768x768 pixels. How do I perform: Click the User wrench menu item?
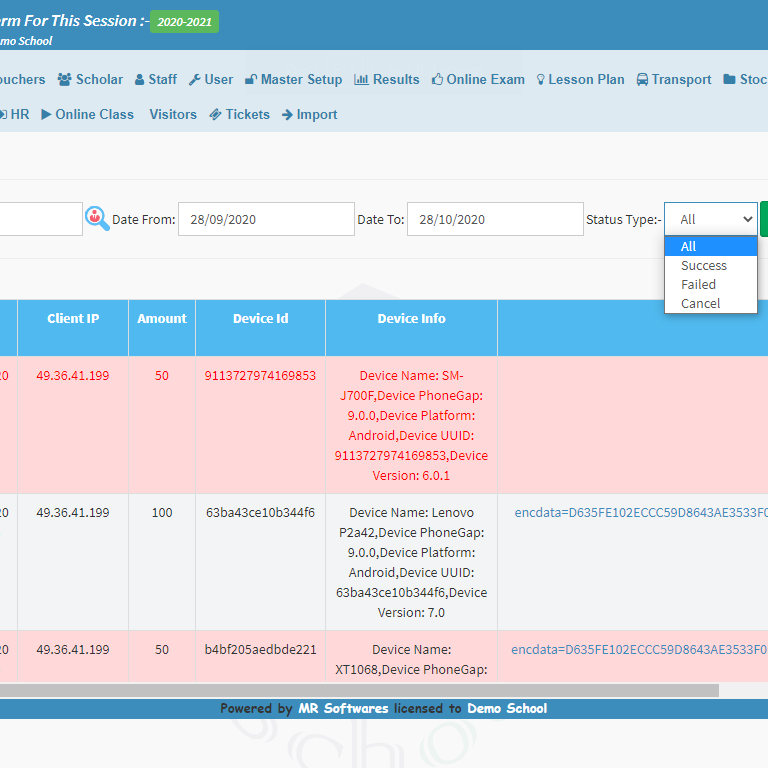click(x=211, y=80)
